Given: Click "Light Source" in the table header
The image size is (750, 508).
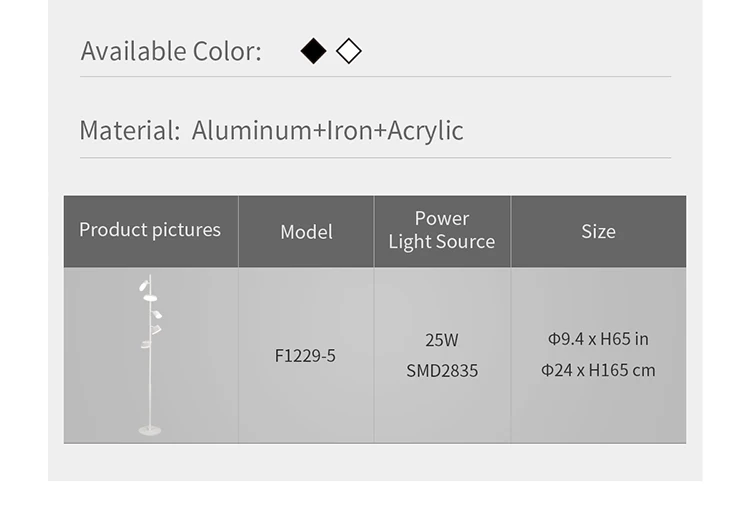Looking at the screenshot, I should pos(442,242).
